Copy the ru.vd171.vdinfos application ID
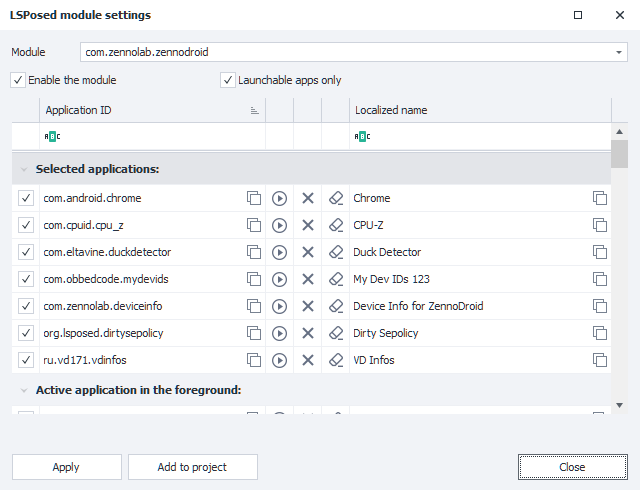The image size is (640, 490). click(254, 360)
